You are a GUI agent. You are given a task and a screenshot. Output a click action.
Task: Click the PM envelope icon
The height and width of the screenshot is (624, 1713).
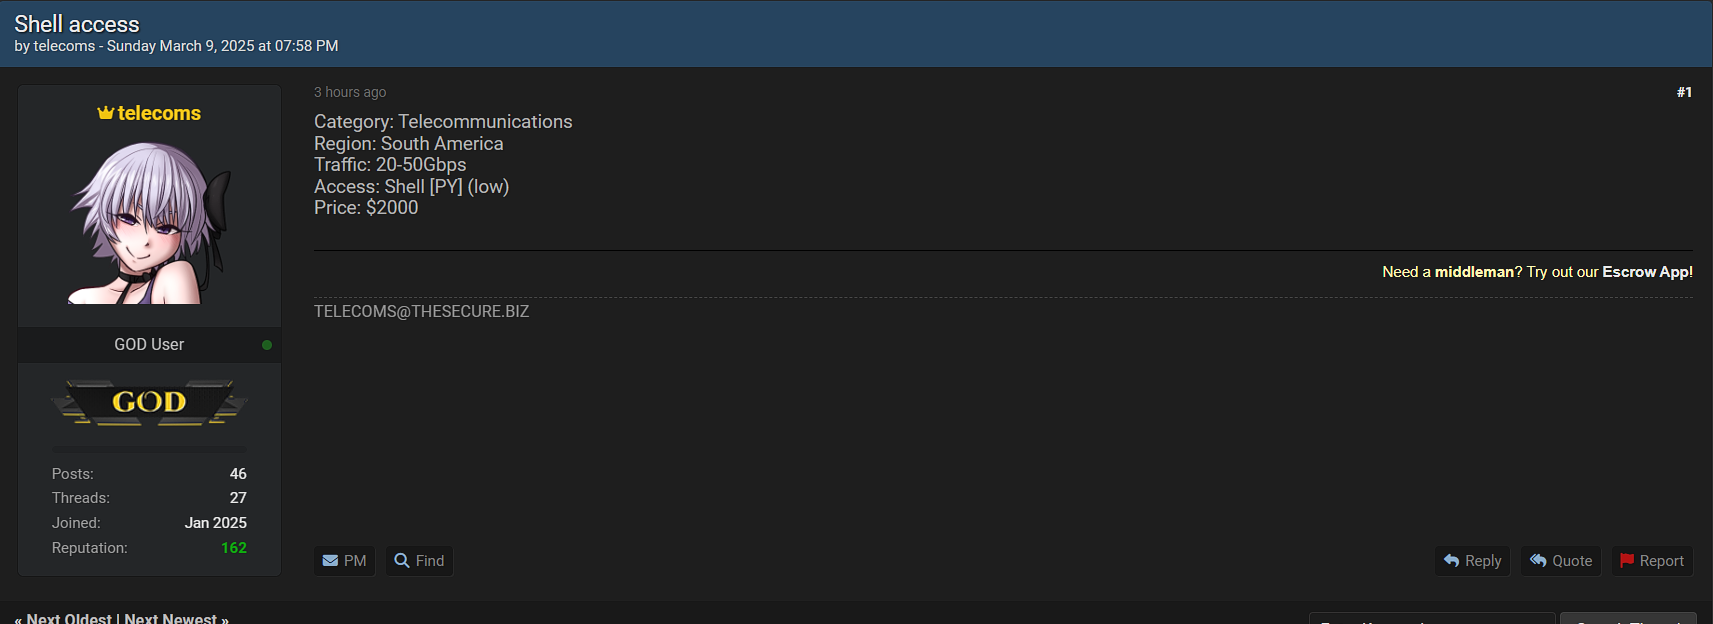click(x=330, y=561)
